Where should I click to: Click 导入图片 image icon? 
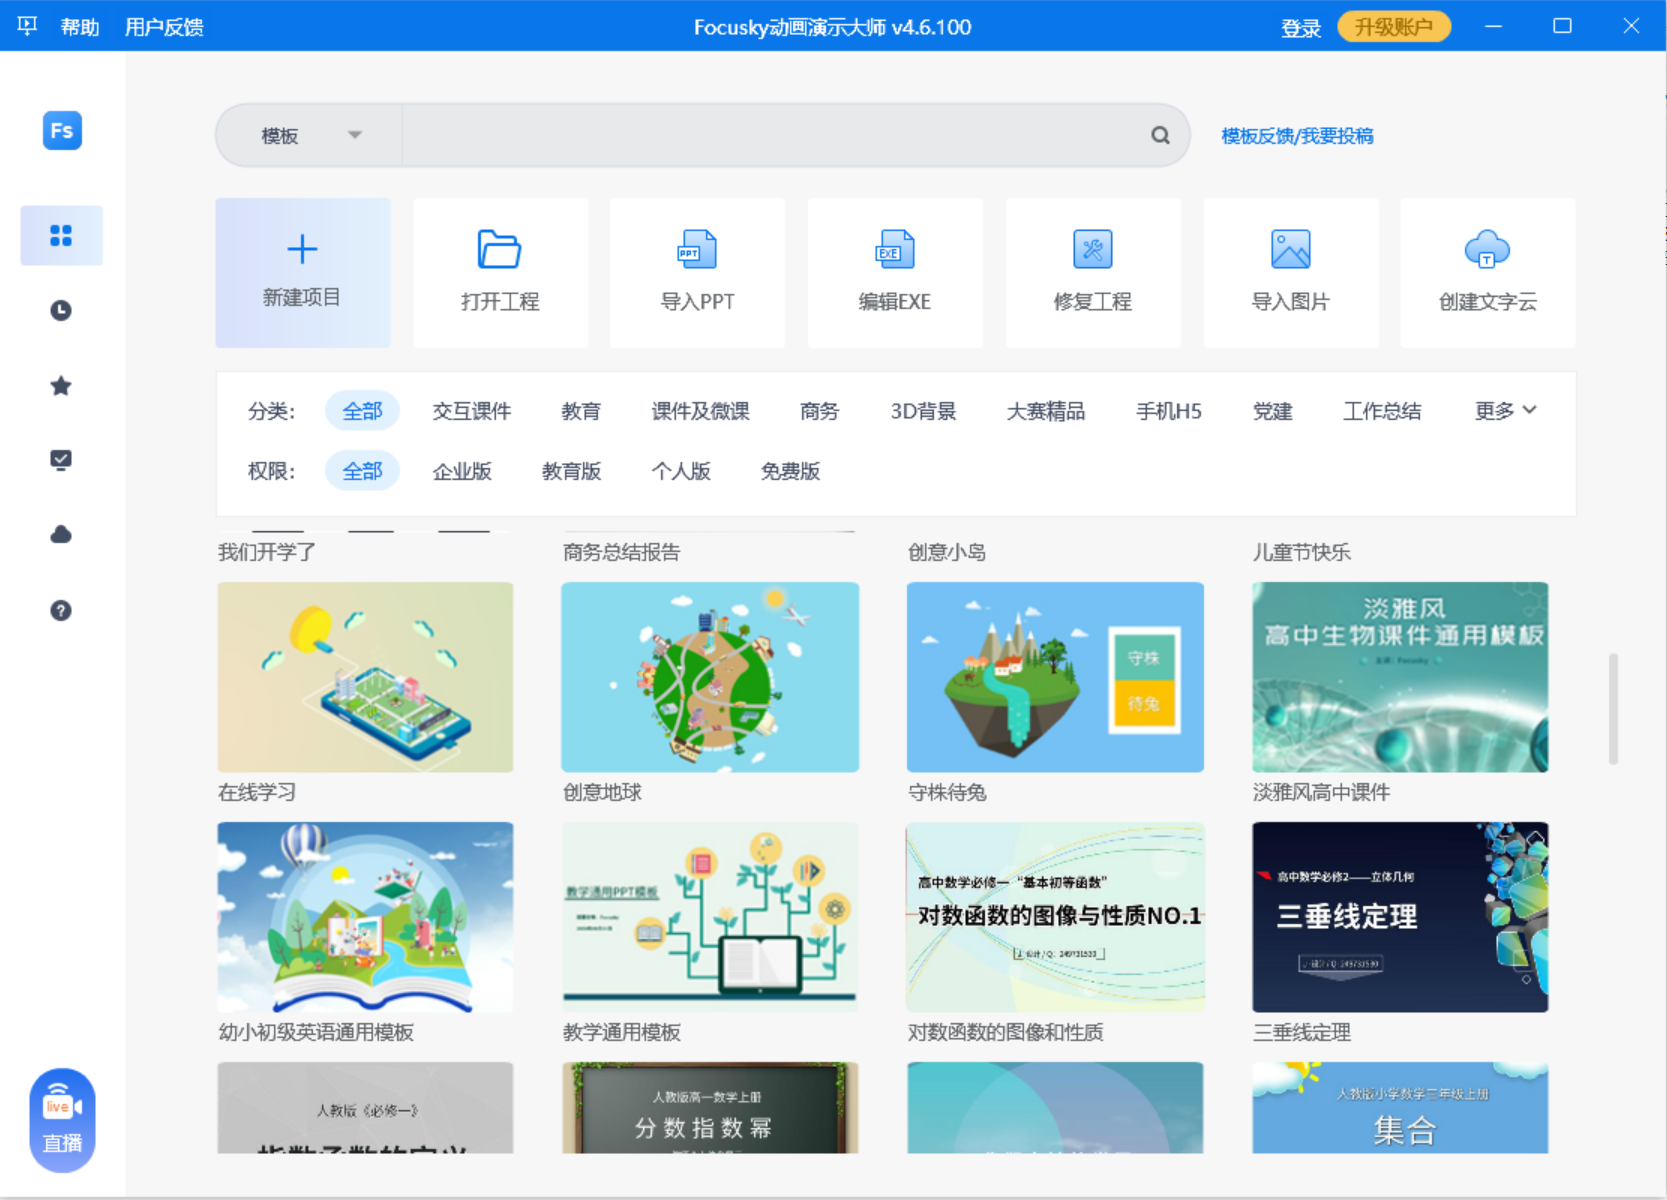(x=1290, y=249)
